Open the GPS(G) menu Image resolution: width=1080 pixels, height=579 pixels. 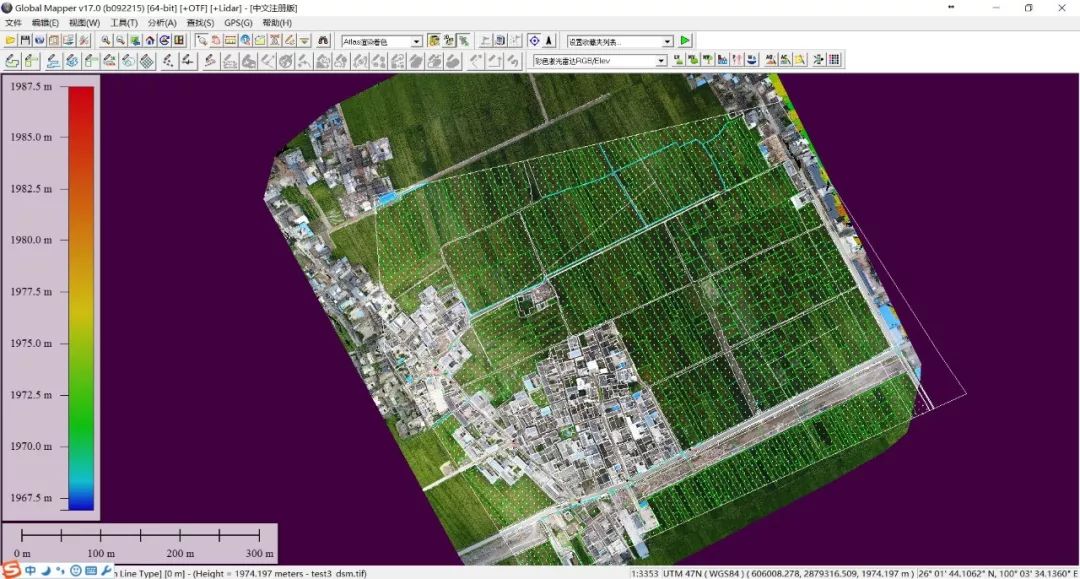[238, 22]
